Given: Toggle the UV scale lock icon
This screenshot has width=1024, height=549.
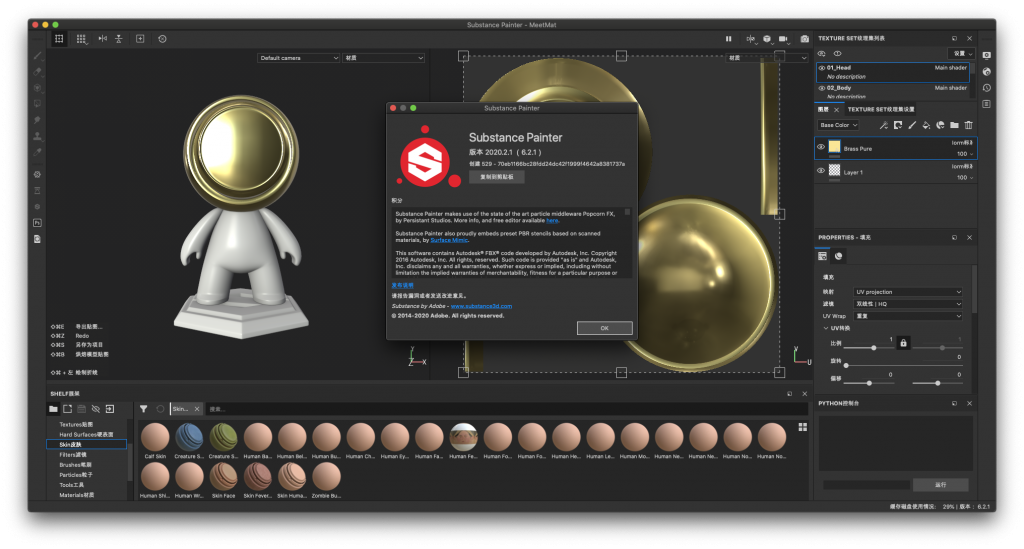Looking at the screenshot, I should [903, 343].
